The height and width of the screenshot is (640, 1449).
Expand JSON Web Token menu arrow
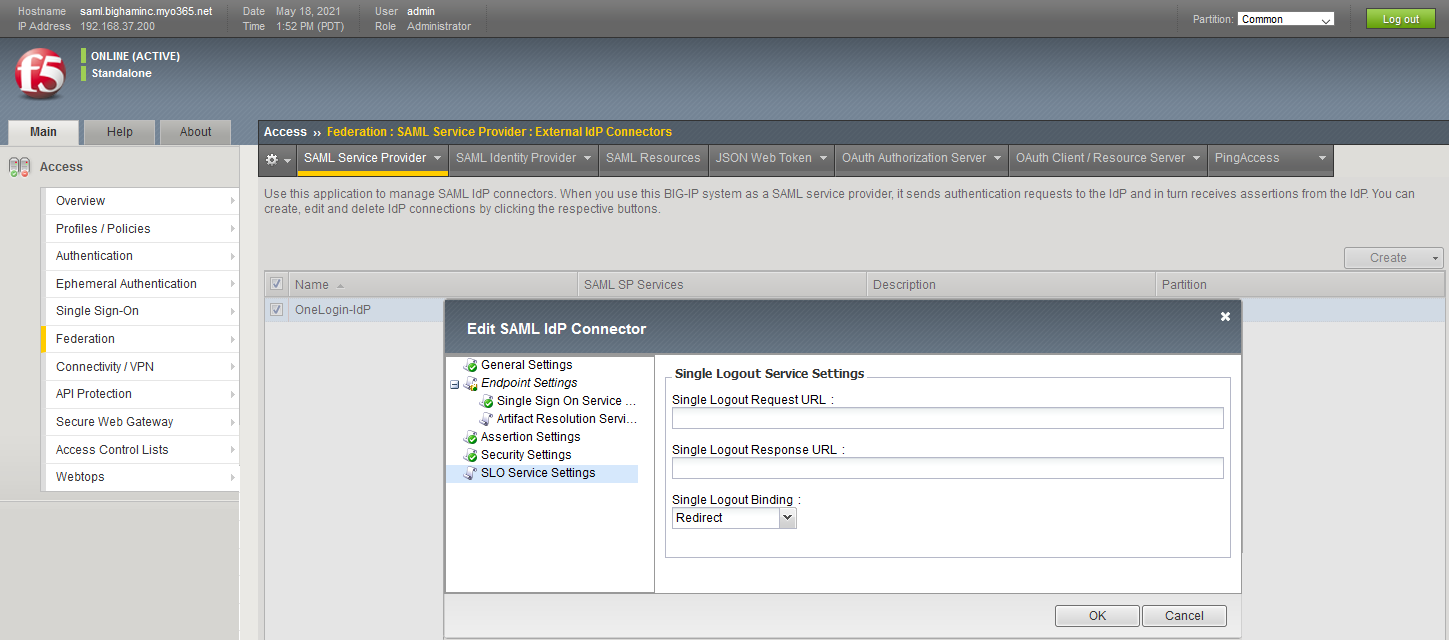(x=823, y=158)
